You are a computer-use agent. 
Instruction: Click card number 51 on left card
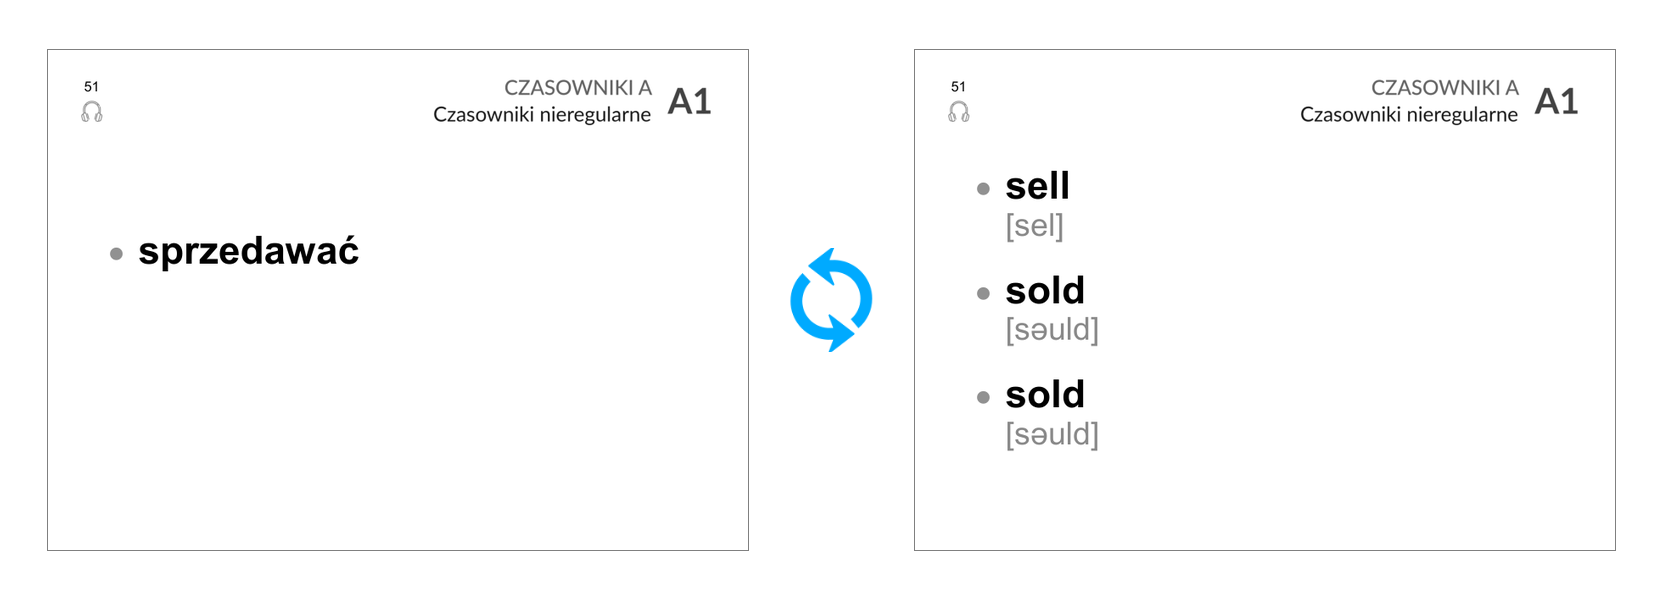91,87
